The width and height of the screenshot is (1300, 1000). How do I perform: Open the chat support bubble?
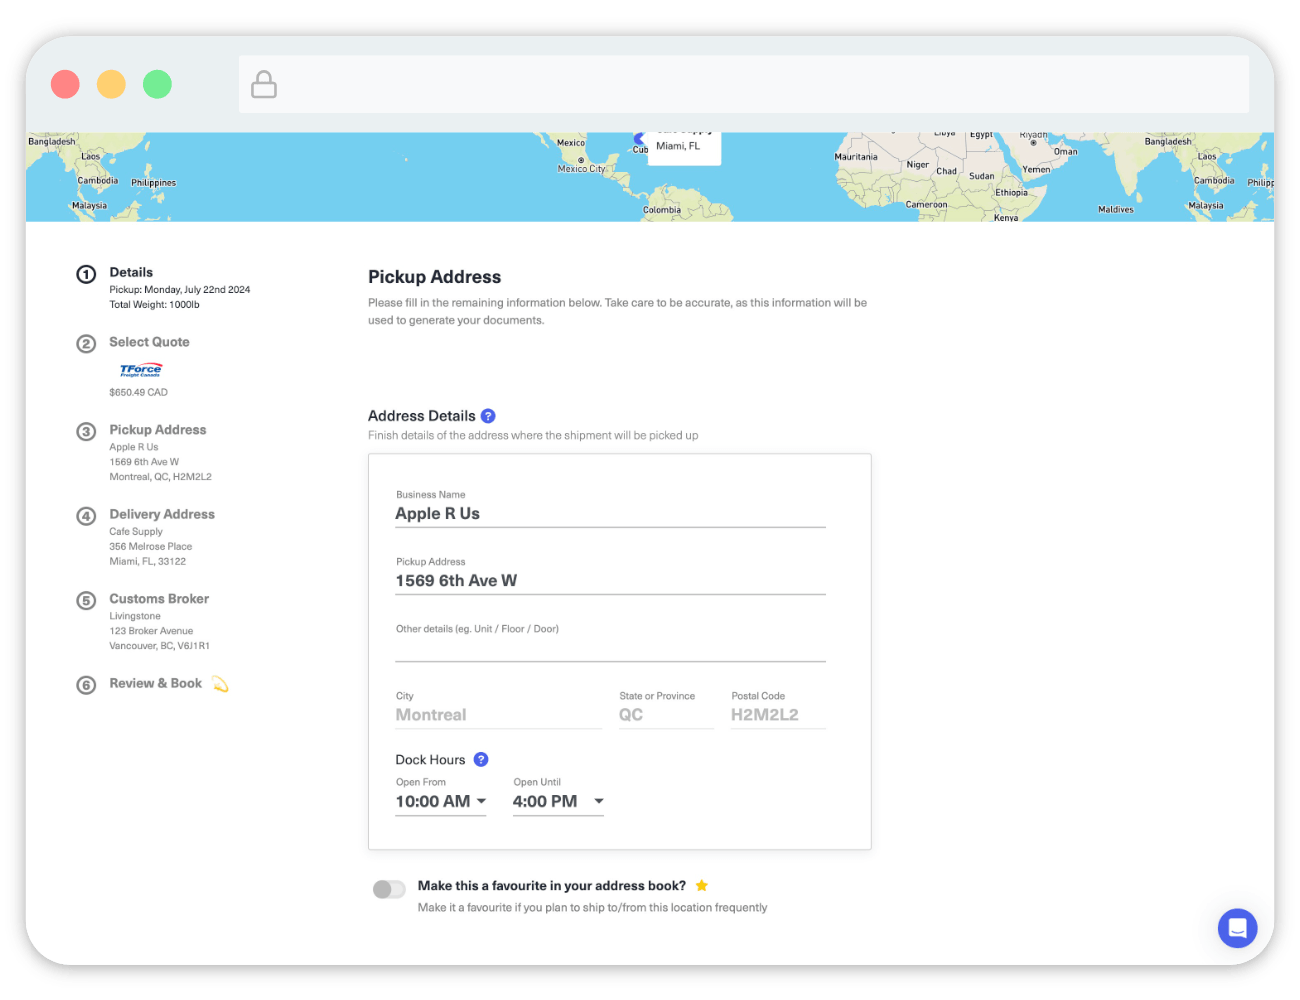(1237, 928)
